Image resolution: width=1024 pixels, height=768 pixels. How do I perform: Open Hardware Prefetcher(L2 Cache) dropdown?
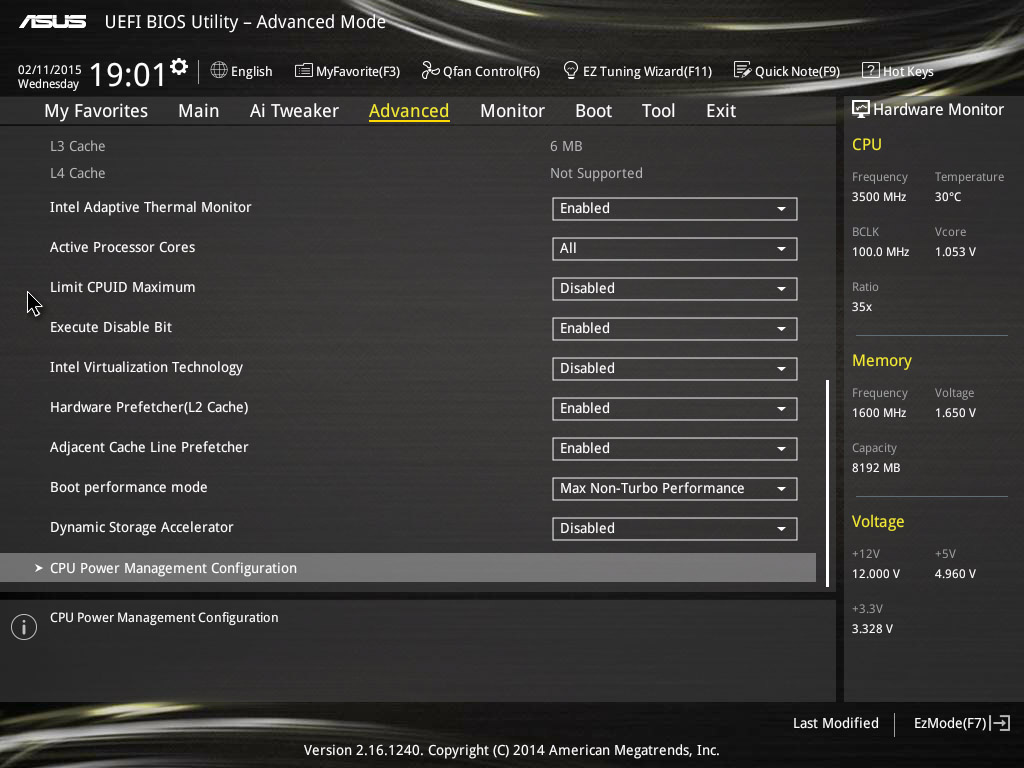[x=675, y=409]
